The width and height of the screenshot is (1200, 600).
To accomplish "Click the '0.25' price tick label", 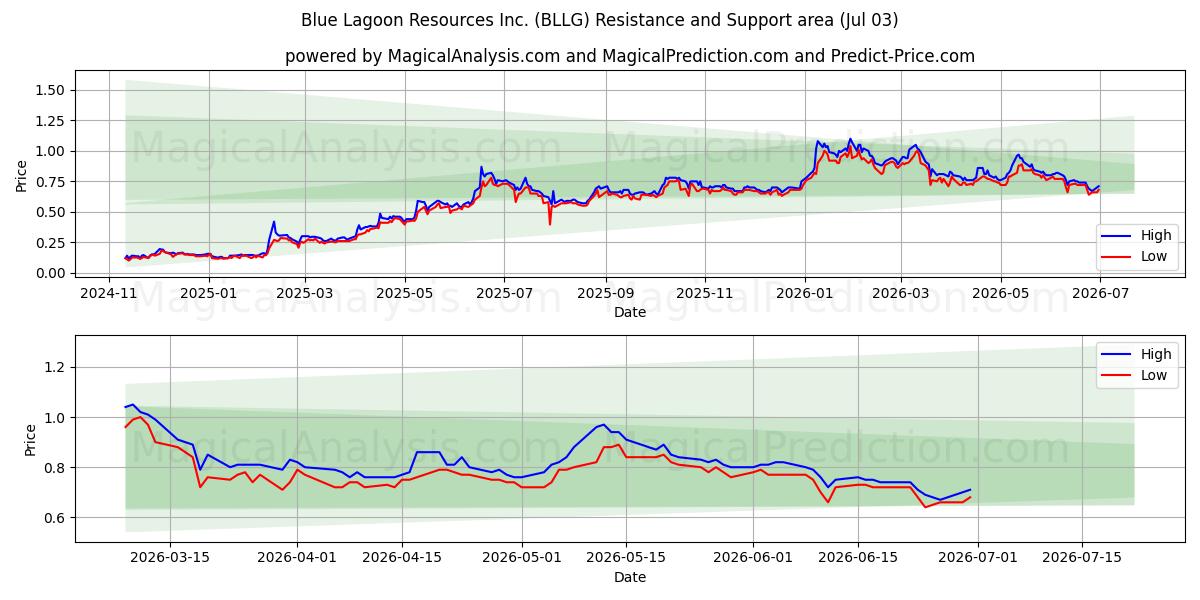I will pos(50,243).
